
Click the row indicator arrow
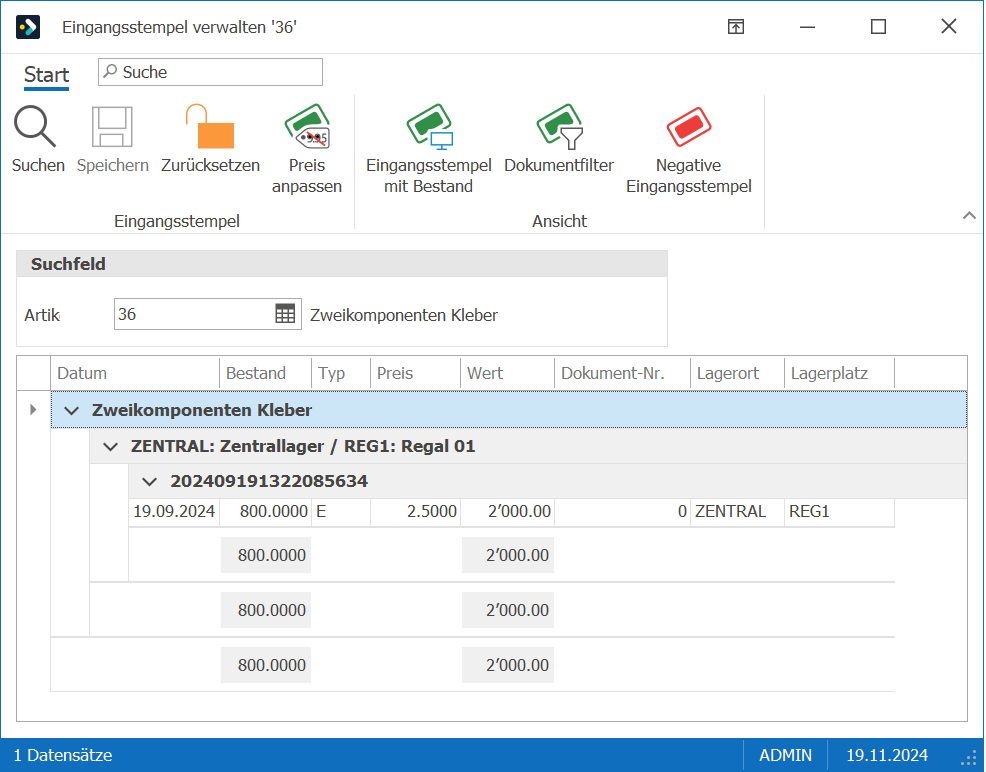[33, 410]
